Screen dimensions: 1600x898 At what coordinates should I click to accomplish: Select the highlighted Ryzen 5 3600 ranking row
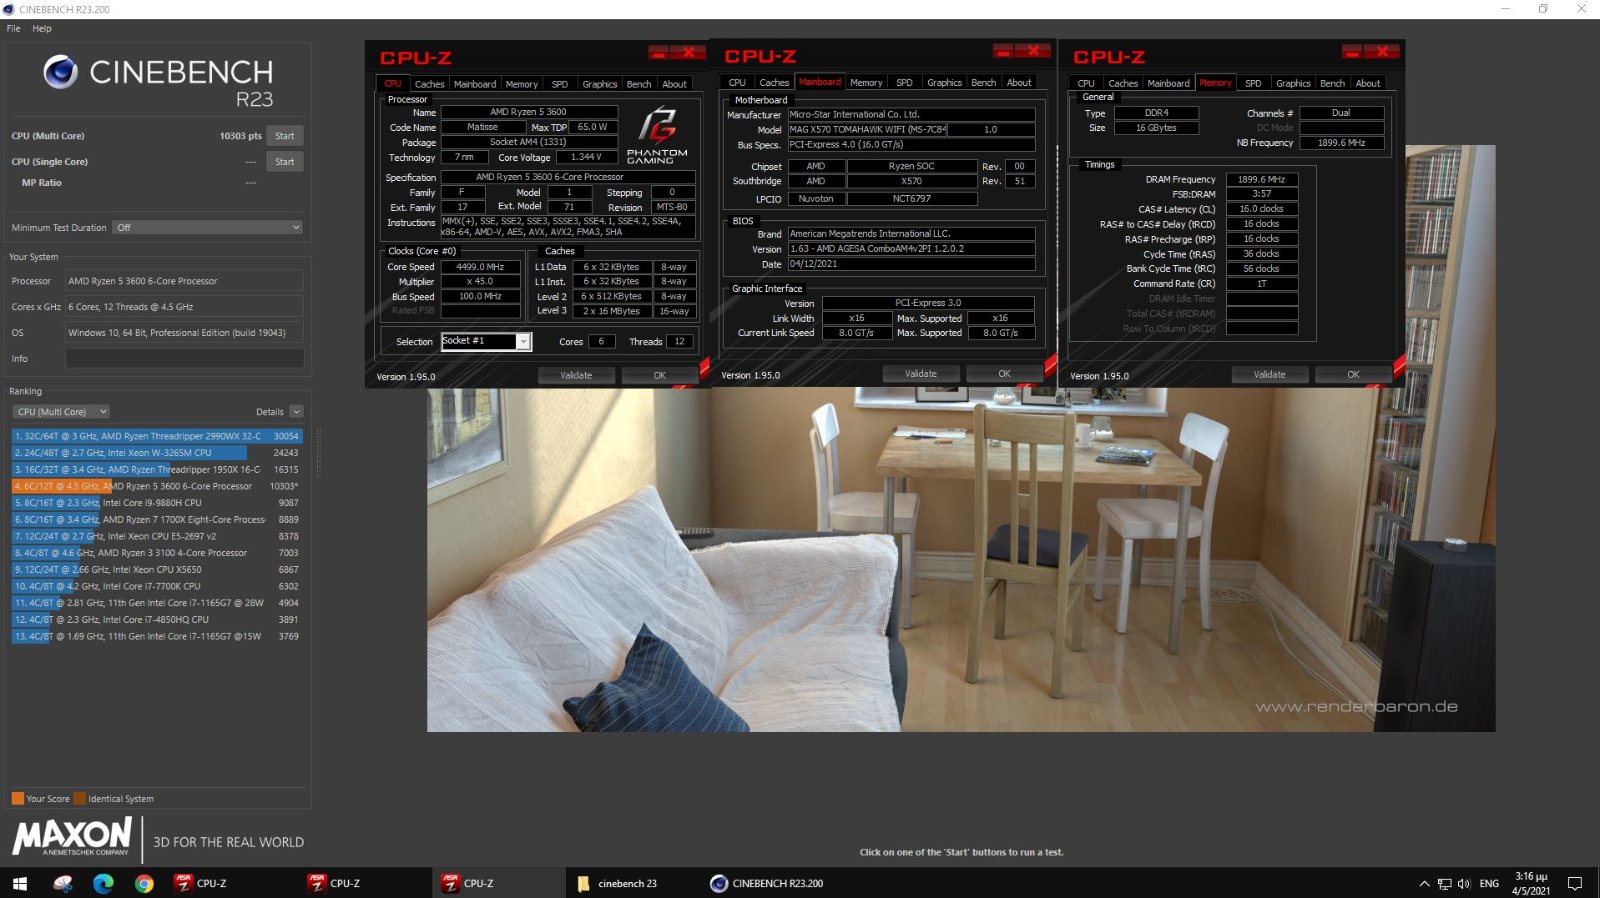[x=157, y=486]
